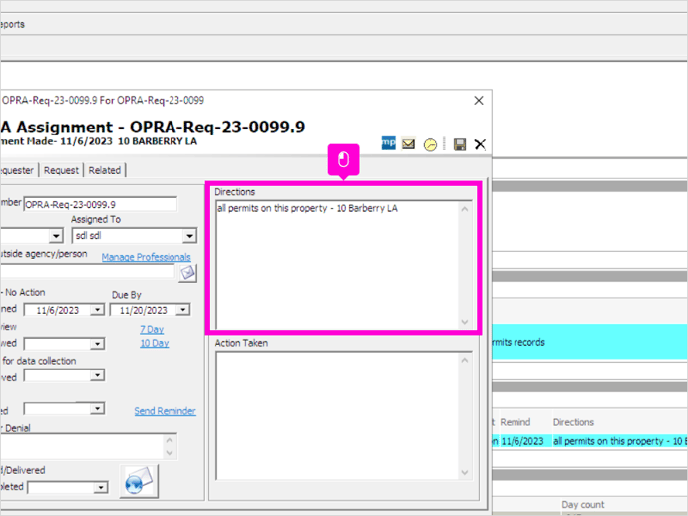Expand the Assigned To 'sdl sdl' dropdown

point(190,236)
